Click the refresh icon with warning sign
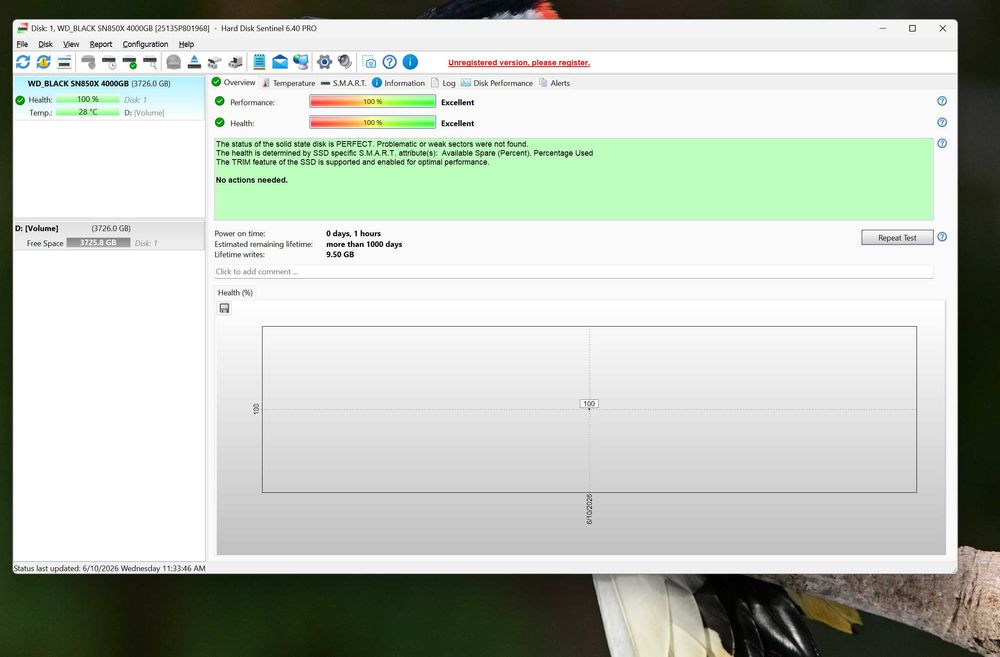The height and width of the screenshot is (657, 1000). 43,62
